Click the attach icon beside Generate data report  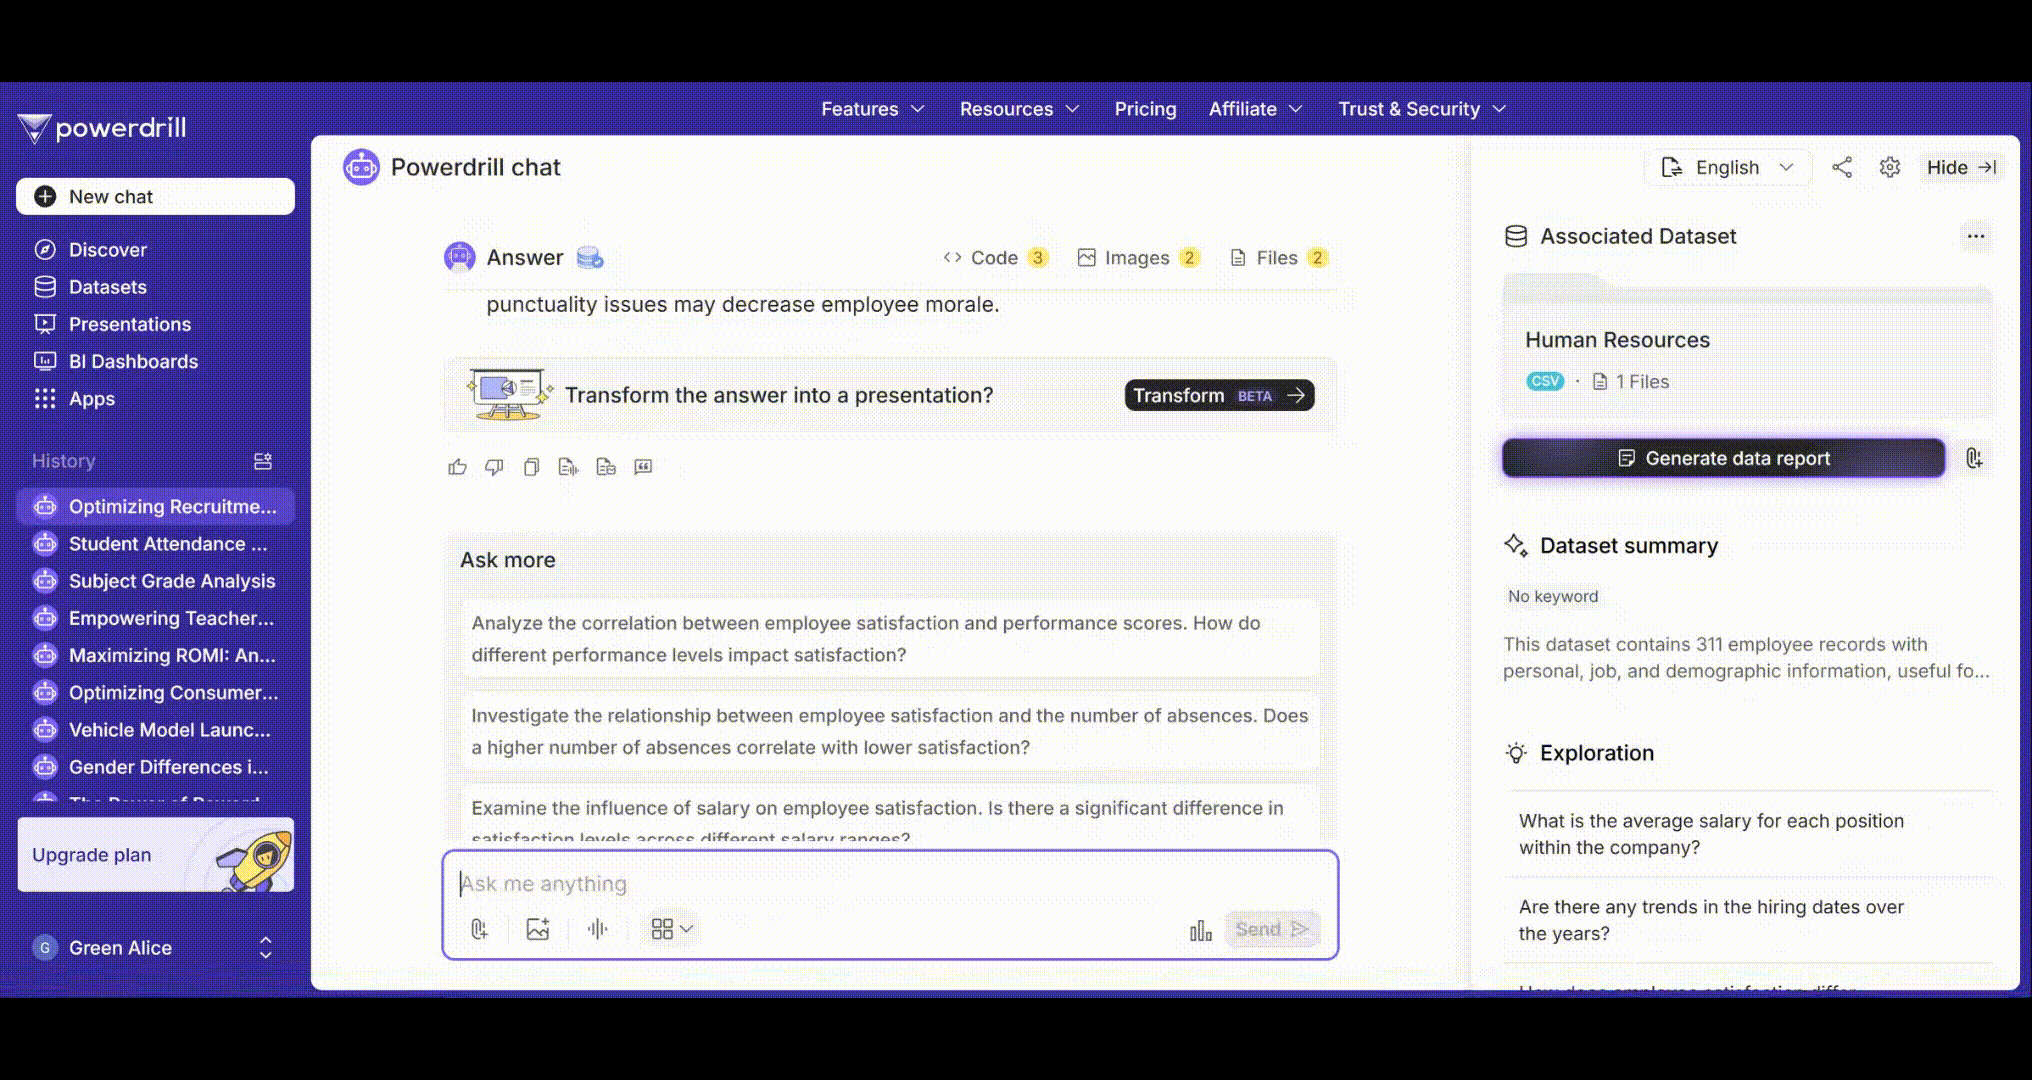(x=1974, y=458)
